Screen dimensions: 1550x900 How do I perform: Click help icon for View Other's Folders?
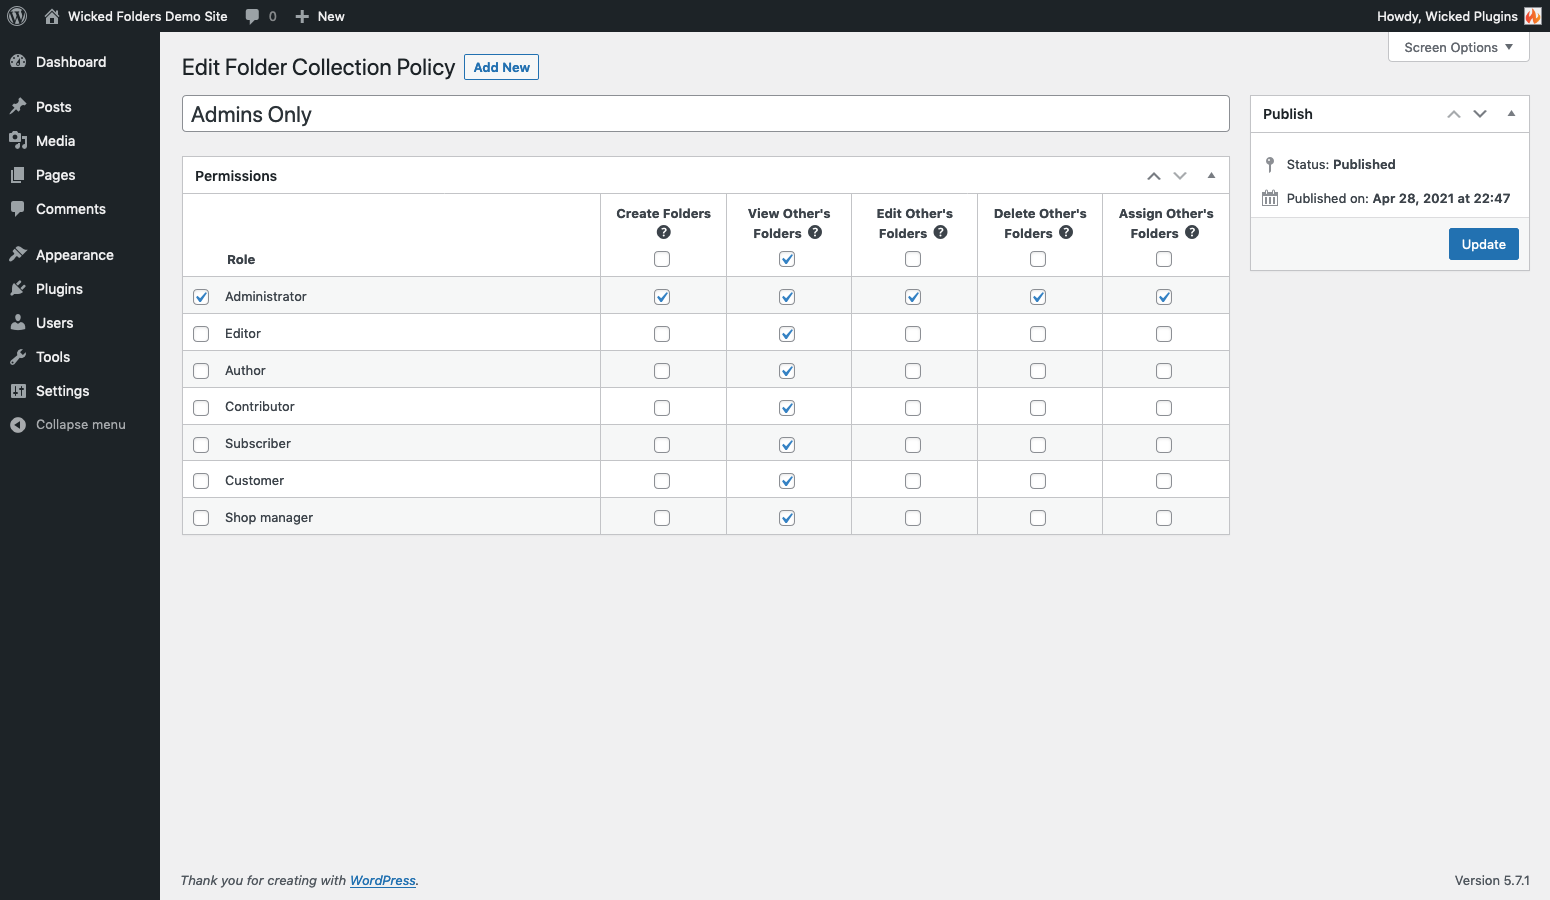pyautogui.click(x=815, y=233)
